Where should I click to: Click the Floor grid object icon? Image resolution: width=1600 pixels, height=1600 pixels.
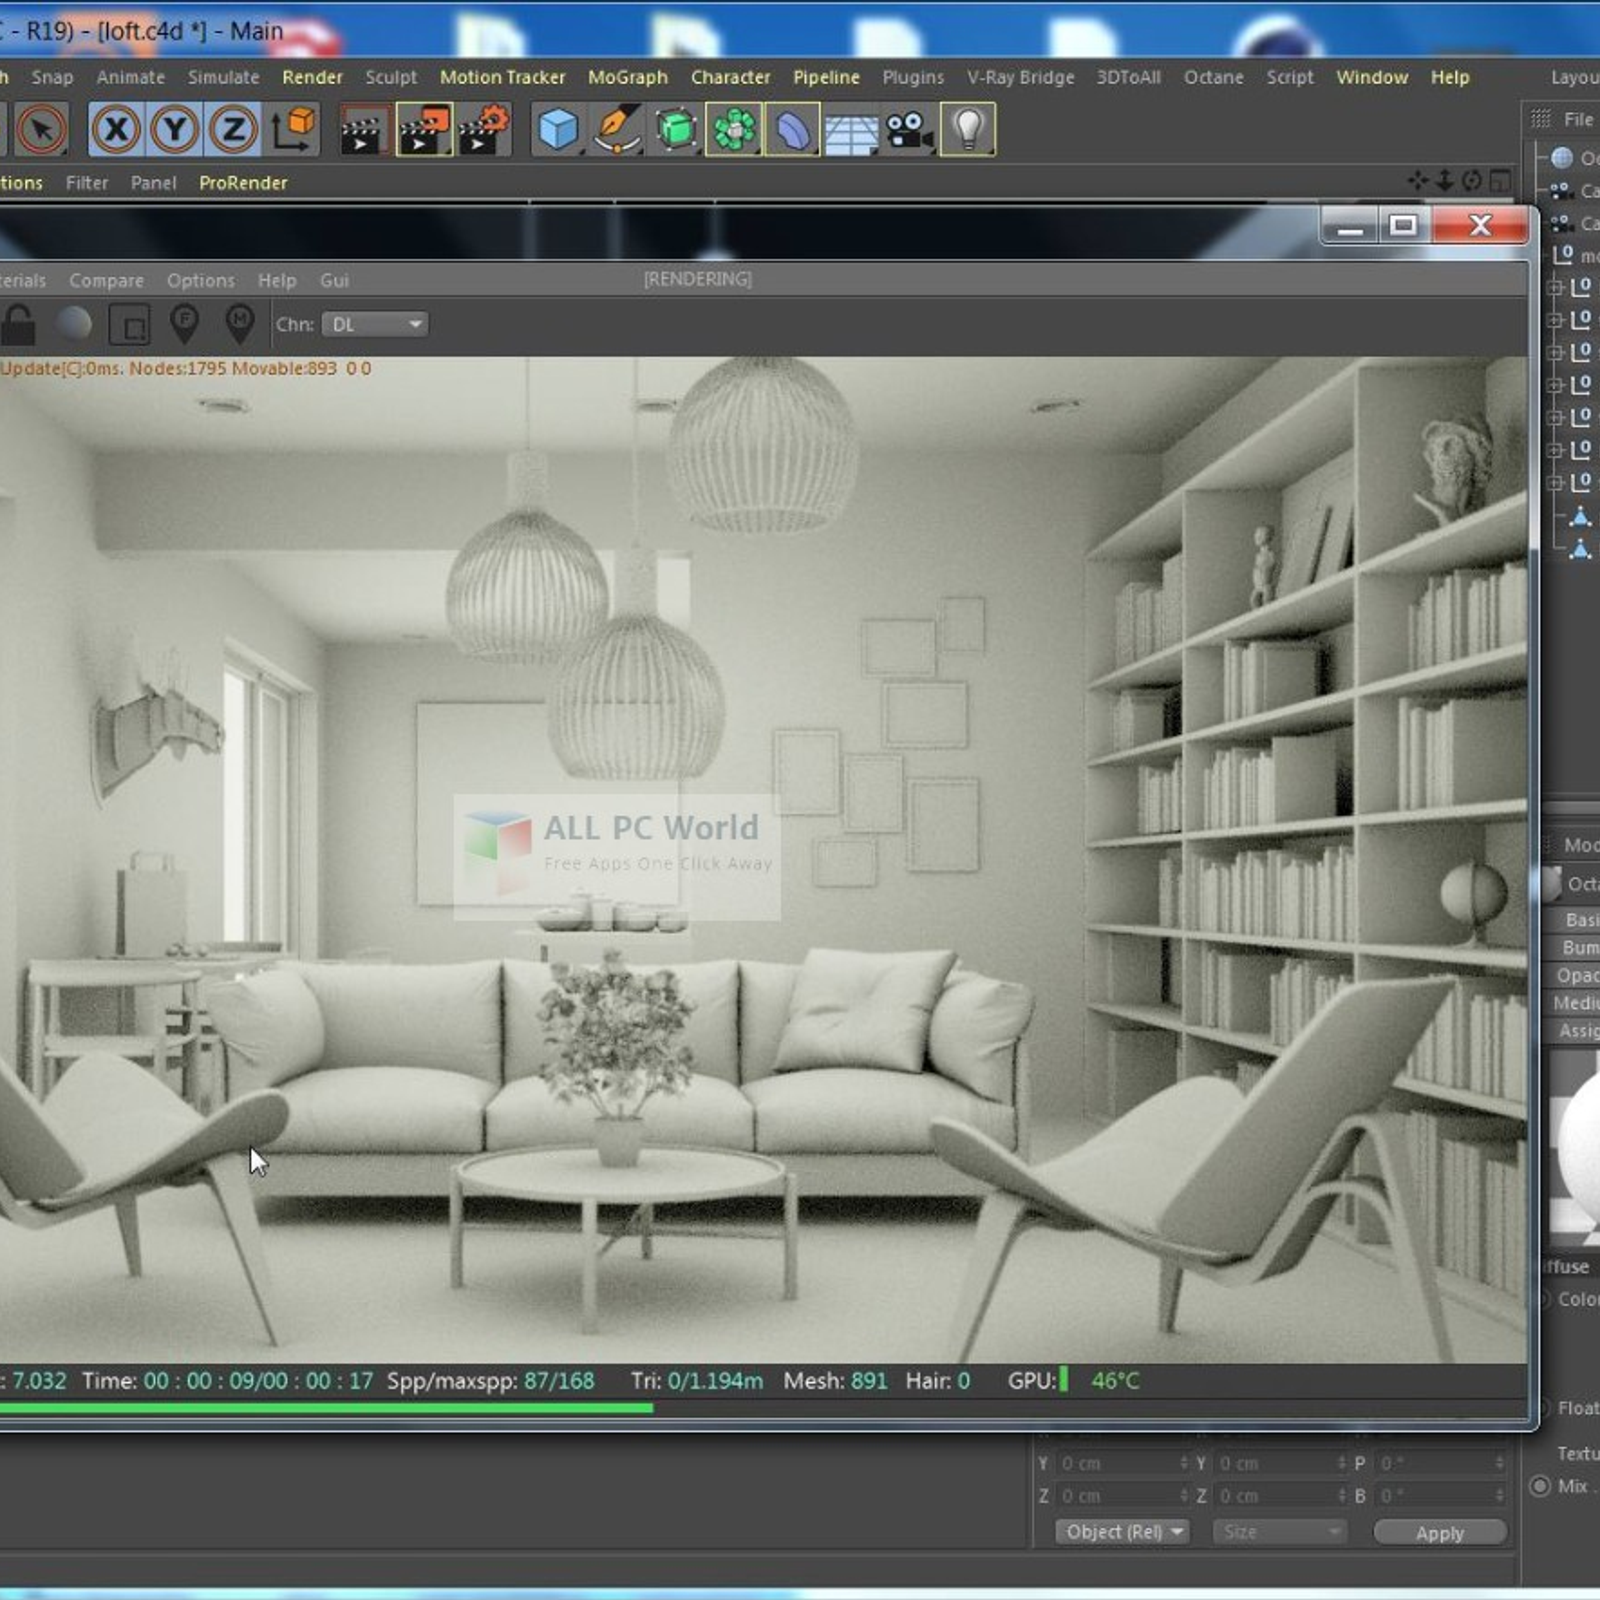coord(851,131)
